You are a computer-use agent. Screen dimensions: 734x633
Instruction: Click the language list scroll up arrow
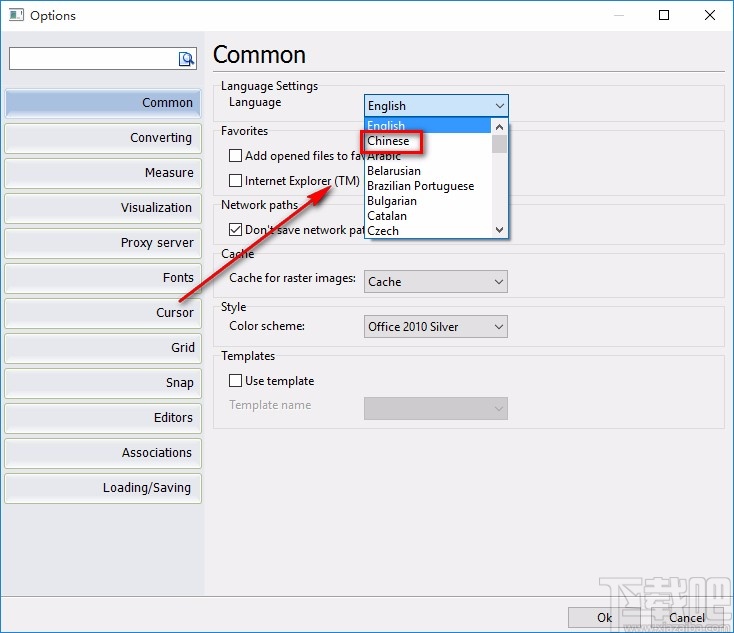point(499,127)
